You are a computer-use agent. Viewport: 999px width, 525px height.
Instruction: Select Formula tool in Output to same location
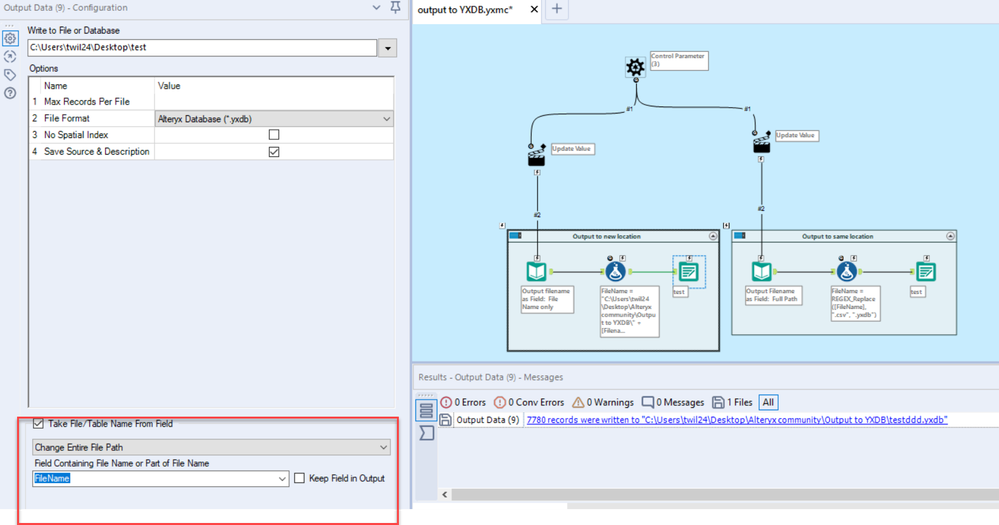[847, 272]
